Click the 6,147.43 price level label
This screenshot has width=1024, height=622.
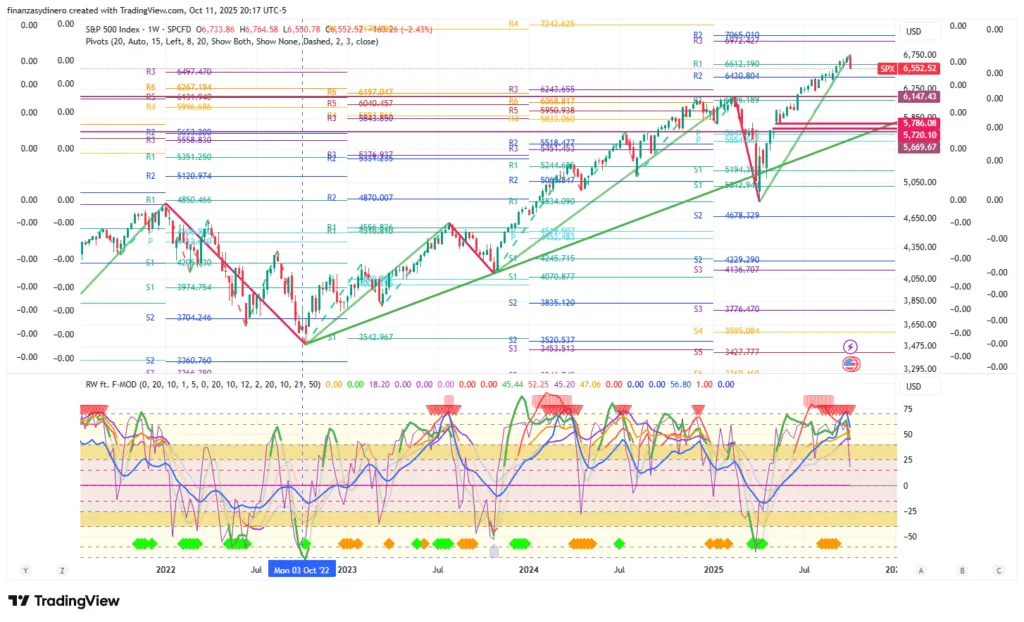(x=918, y=97)
